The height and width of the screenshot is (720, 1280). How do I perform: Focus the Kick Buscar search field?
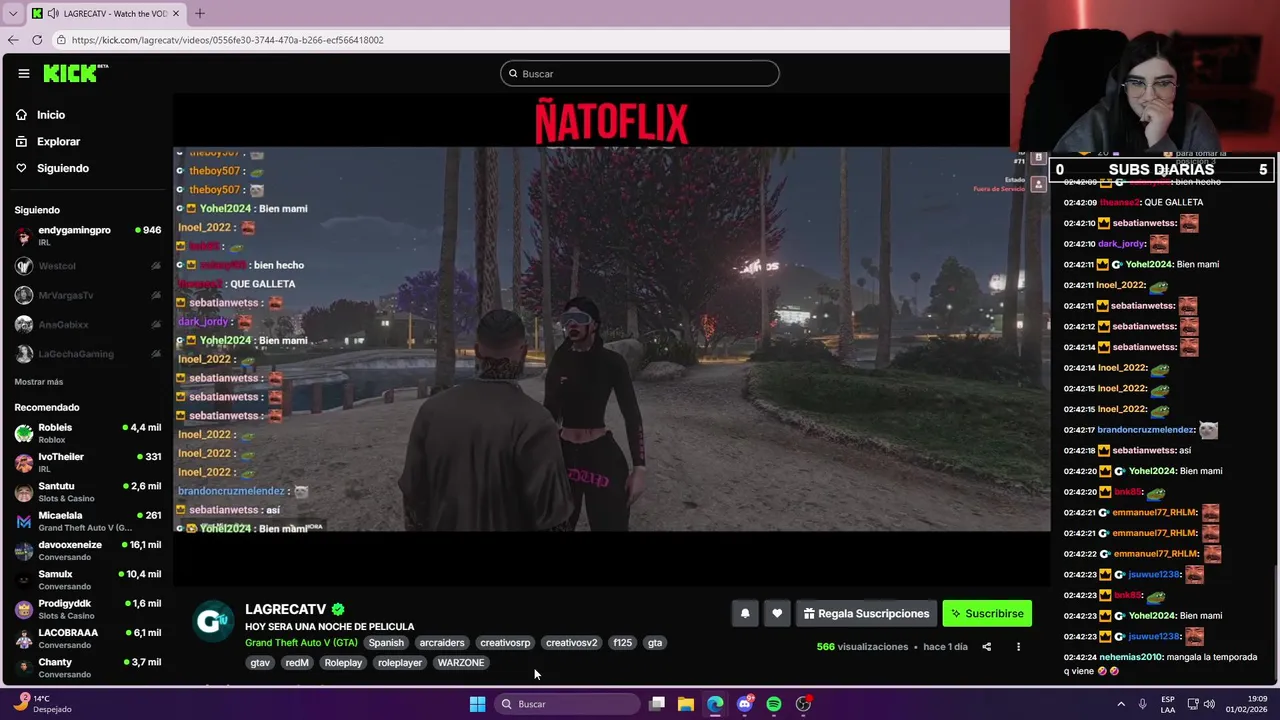[640, 73]
